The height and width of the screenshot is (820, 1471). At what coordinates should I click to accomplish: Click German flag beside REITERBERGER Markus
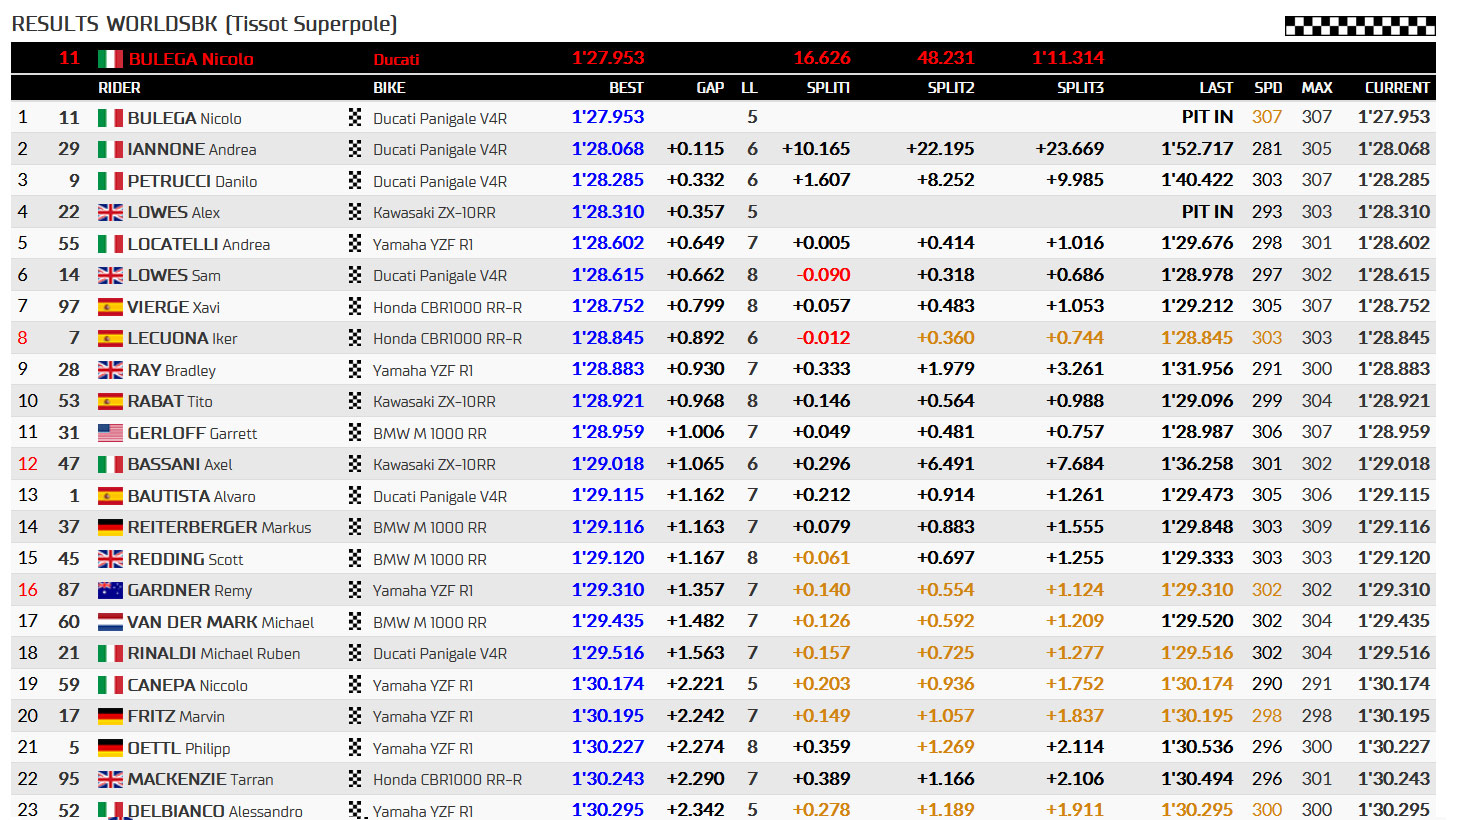click(110, 527)
